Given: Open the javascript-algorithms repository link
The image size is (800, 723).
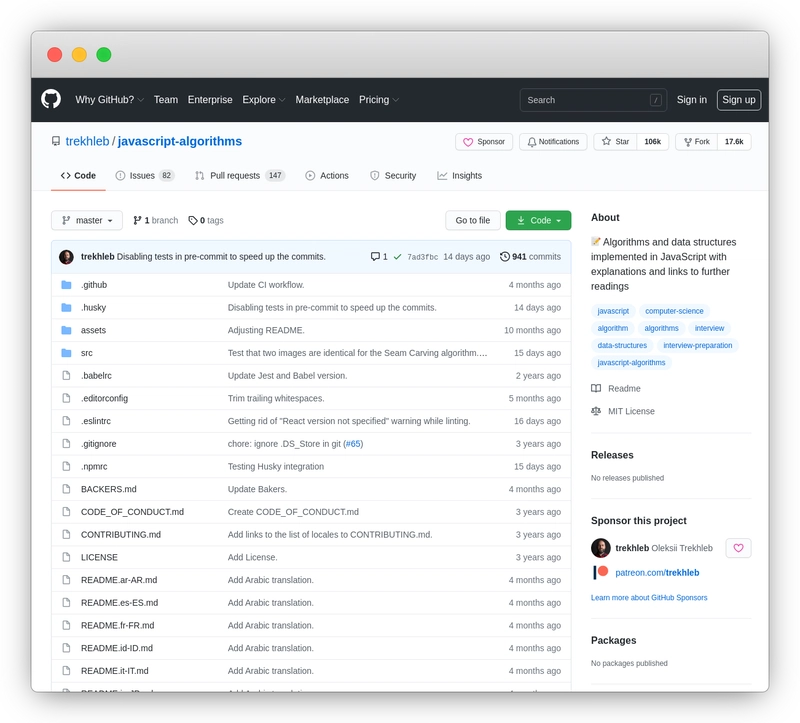Looking at the screenshot, I should (180, 141).
